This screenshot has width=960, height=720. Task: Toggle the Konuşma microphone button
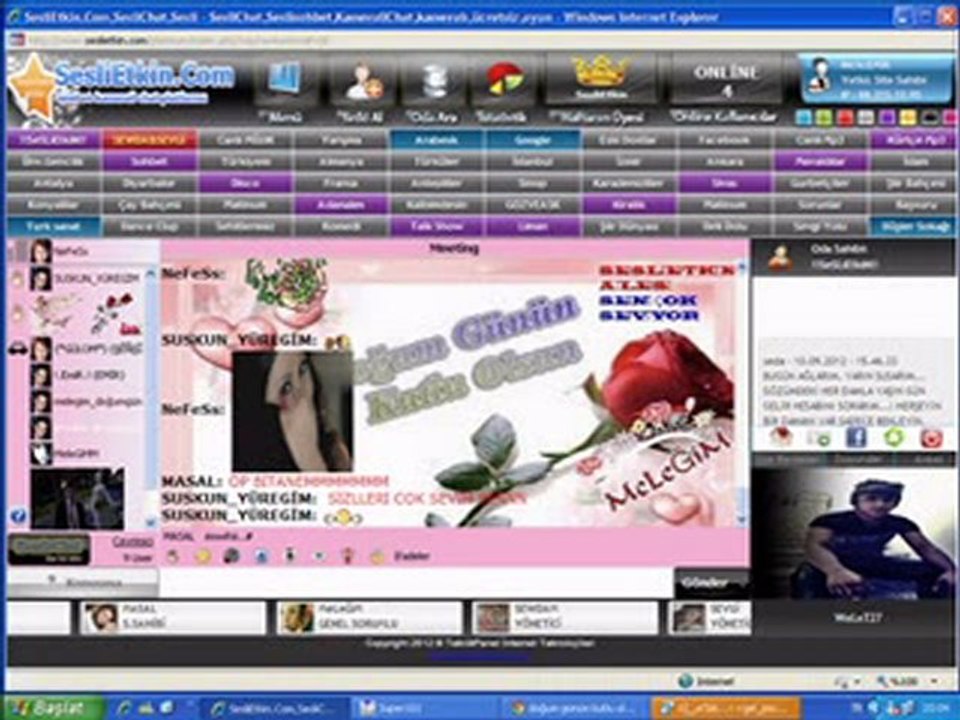83,582
